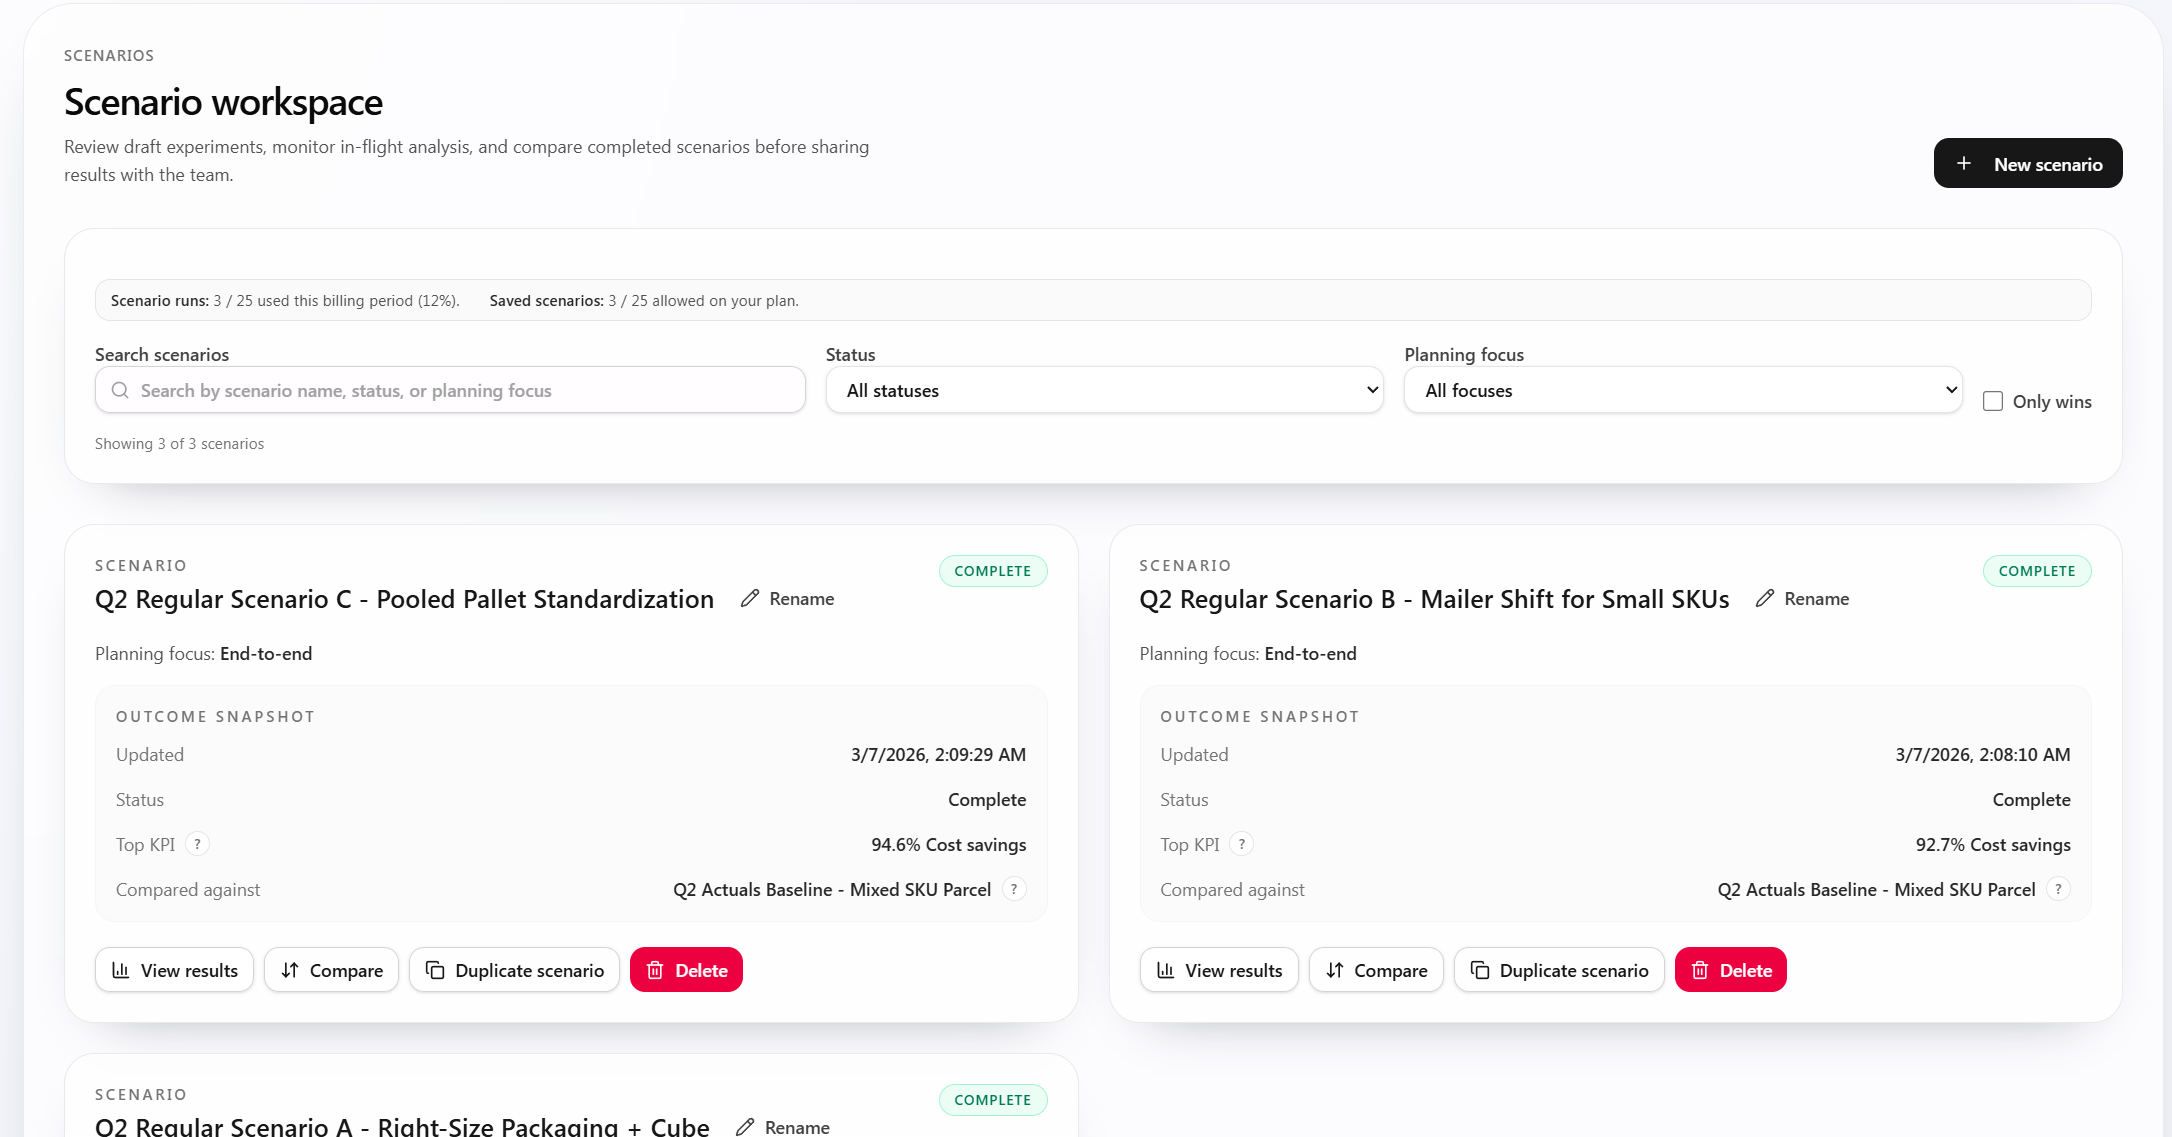The image size is (2172, 1137).
Task: Click the rename pencil icon for Scenario A
Action: (744, 1126)
